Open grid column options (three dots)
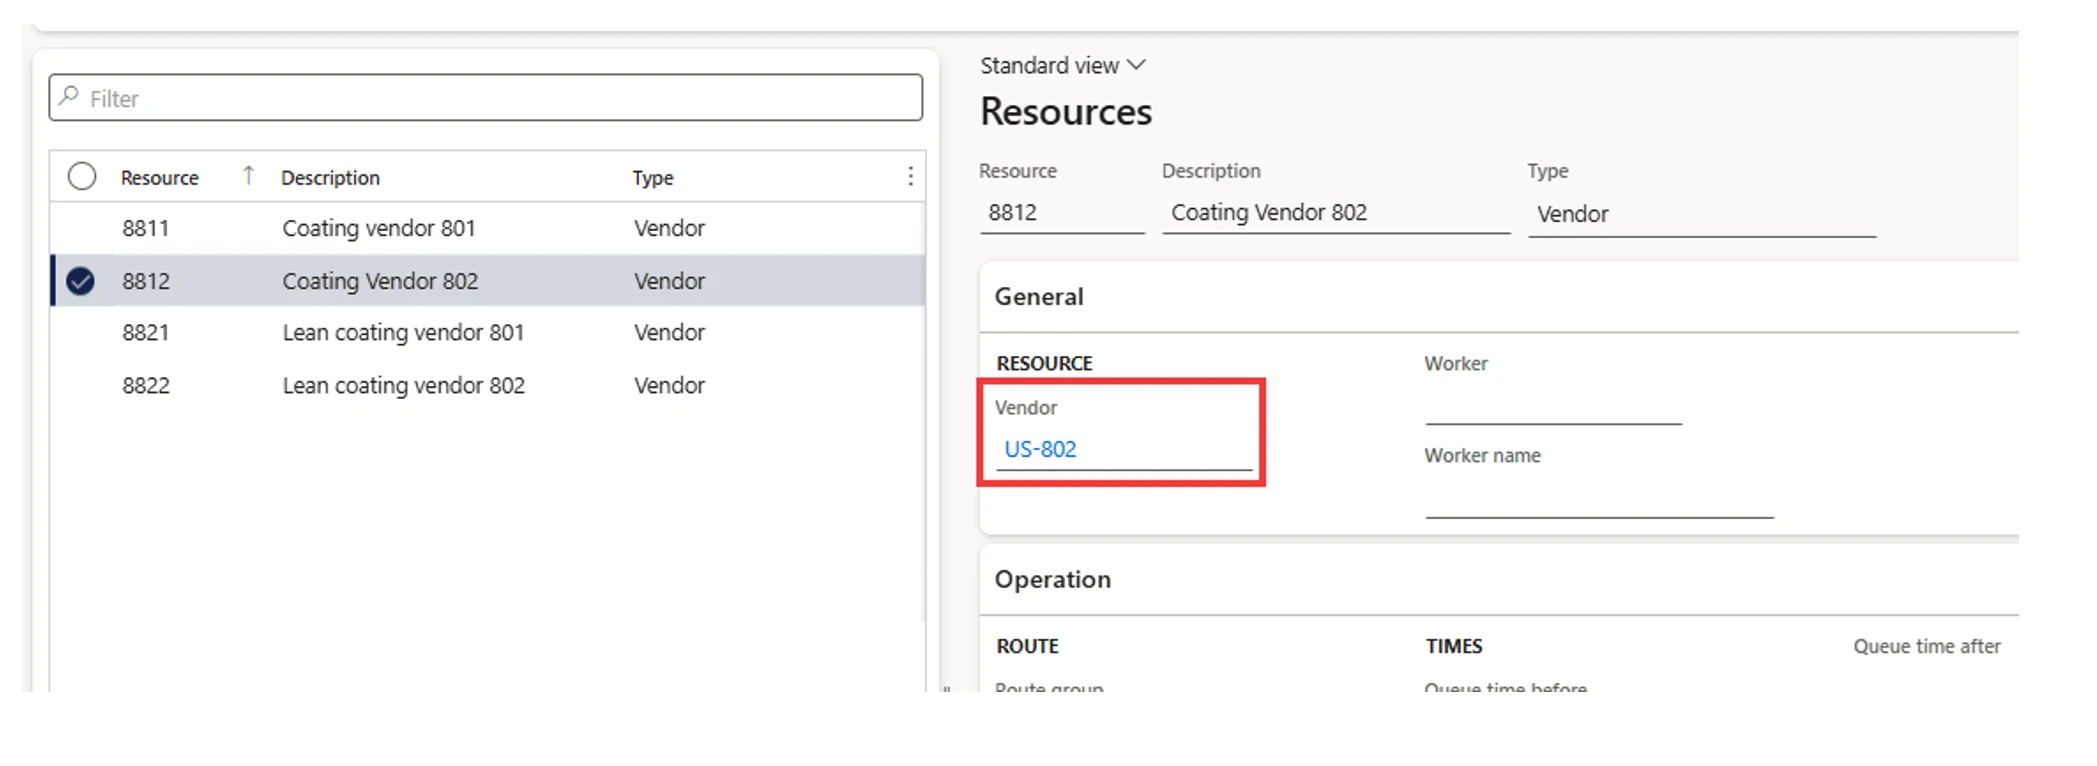 (909, 177)
